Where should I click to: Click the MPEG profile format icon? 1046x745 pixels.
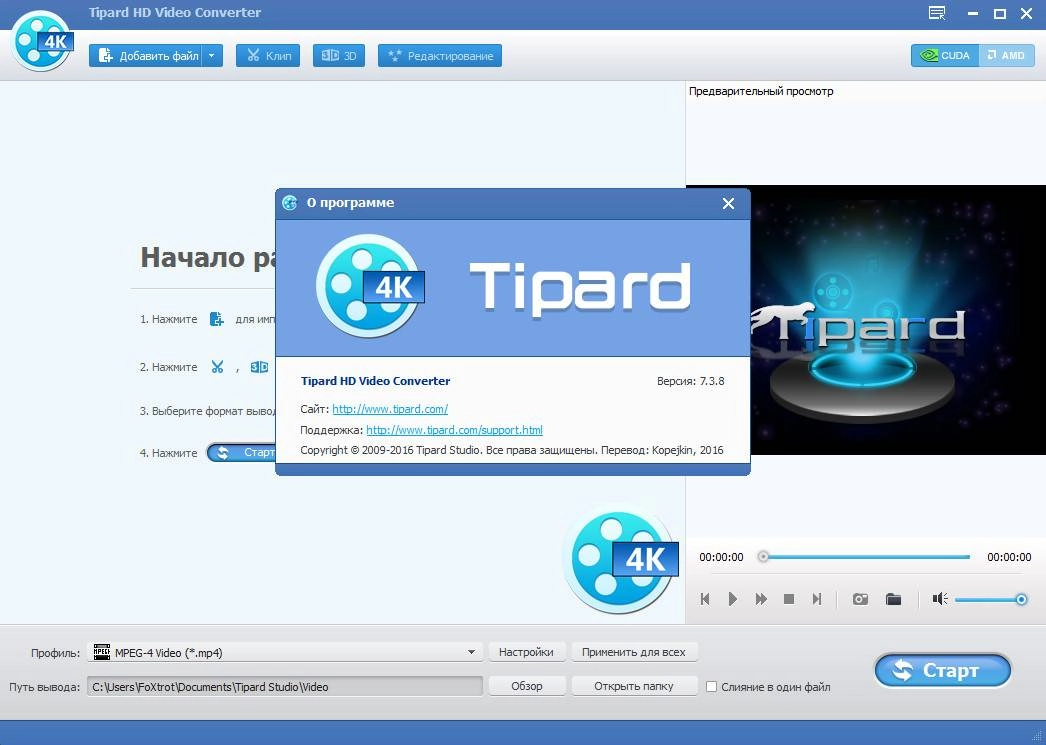(x=101, y=652)
